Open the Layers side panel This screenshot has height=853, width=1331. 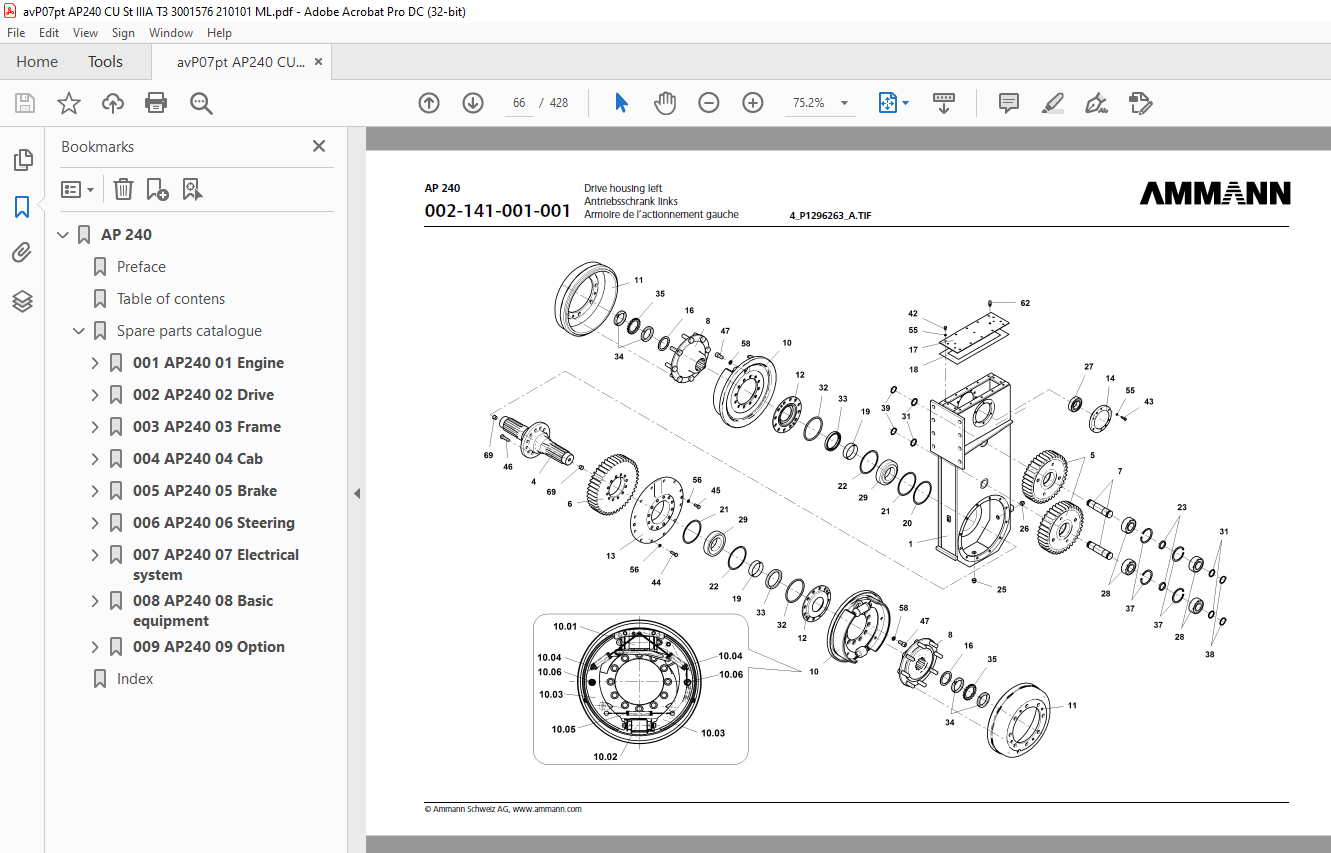(x=22, y=301)
